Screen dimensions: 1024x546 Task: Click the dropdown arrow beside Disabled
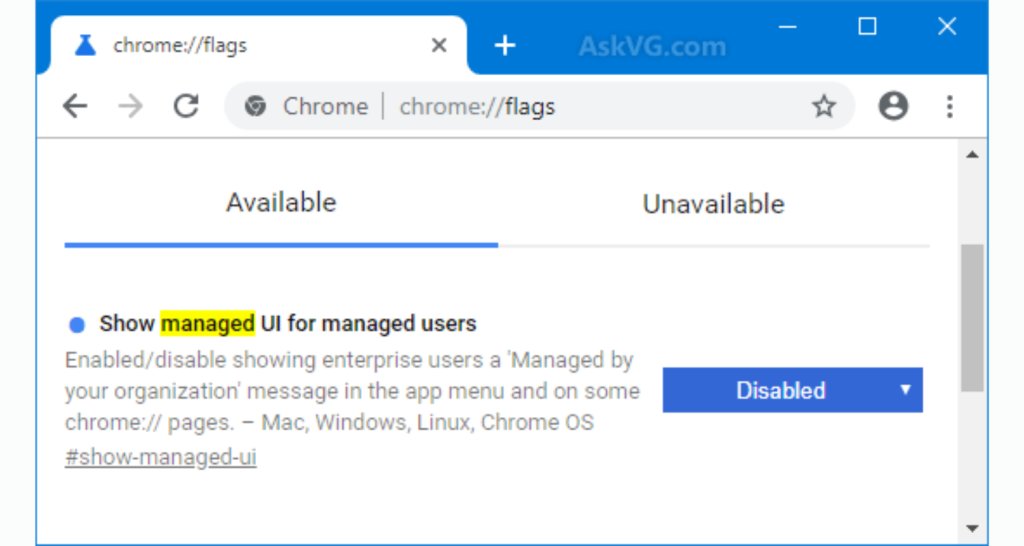905,390
